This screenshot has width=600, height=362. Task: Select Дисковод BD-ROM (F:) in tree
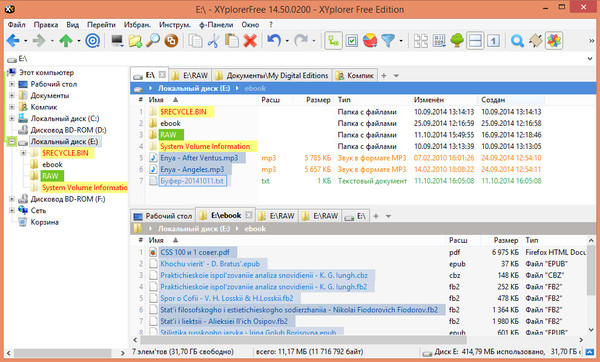(67, 199)
